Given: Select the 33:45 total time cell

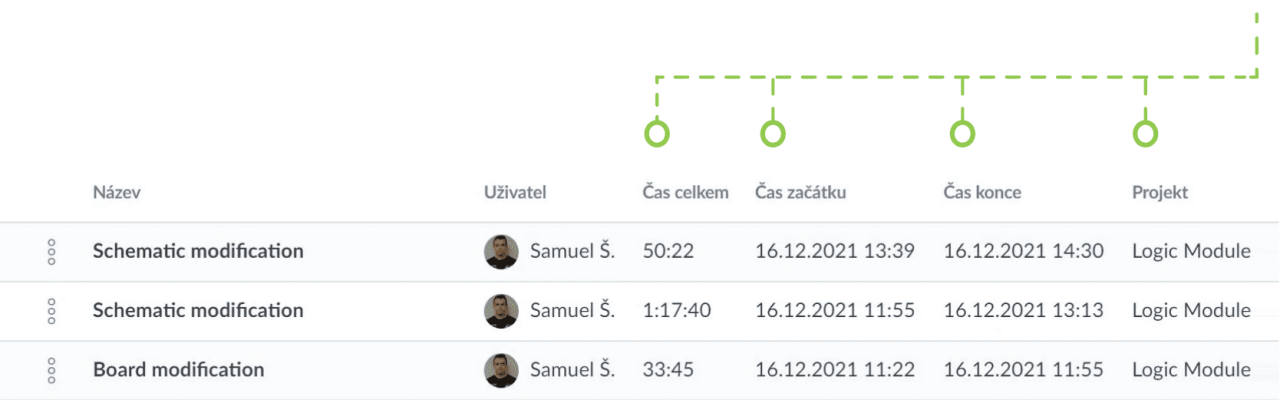Looking at the screenshot, I should click(668, 370).
